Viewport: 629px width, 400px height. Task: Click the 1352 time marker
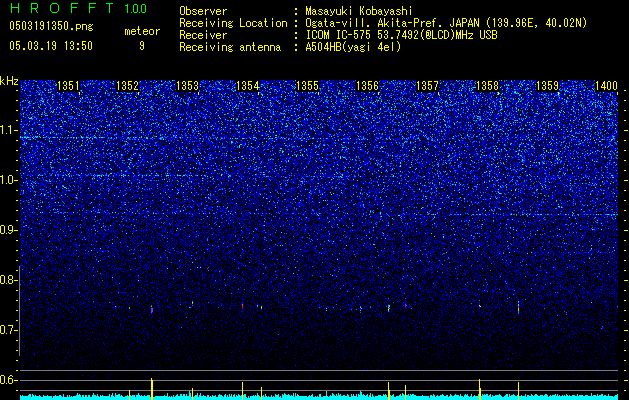127,86
